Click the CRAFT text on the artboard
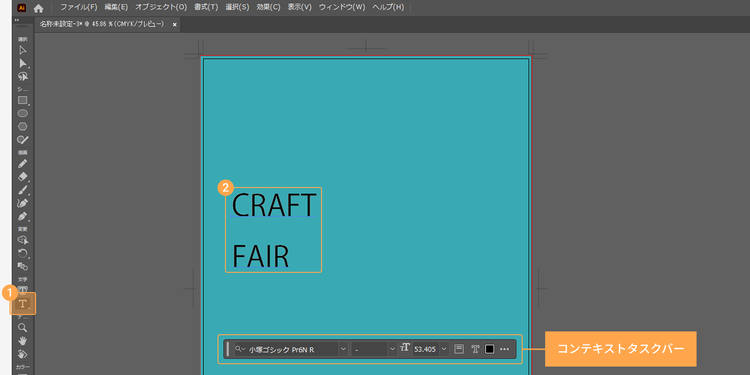Image resolution: width=750 pixels, height=375 pixels. tap(274, 205)
